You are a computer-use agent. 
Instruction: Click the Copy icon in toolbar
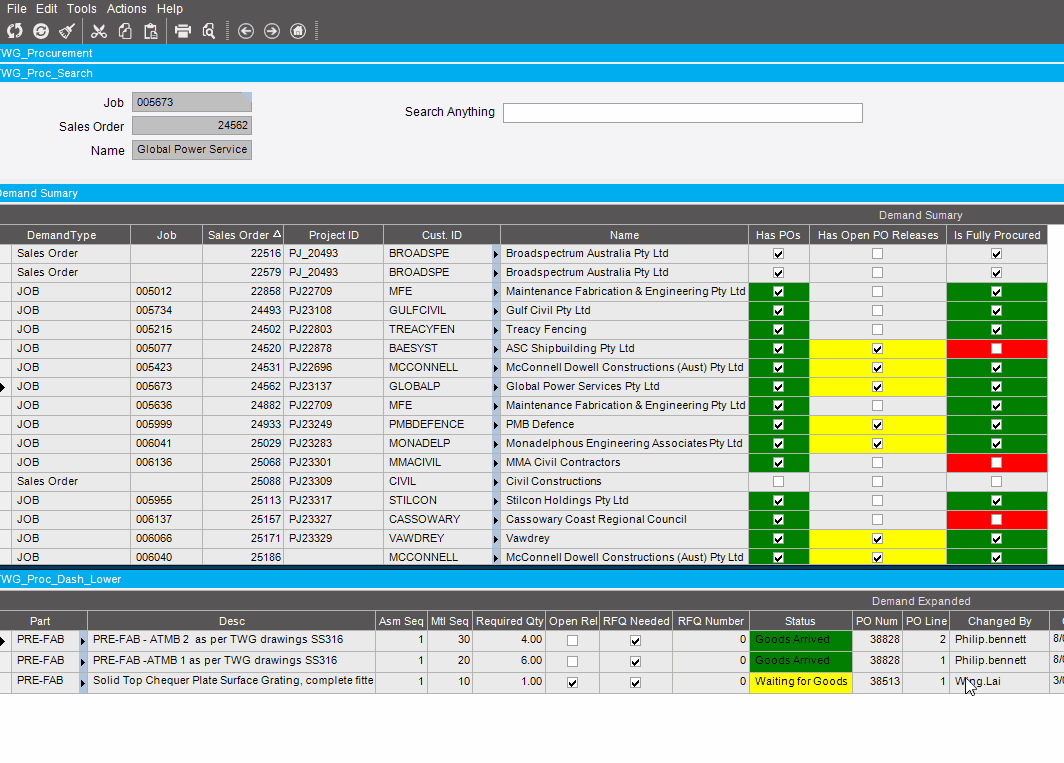click(125, 31)
